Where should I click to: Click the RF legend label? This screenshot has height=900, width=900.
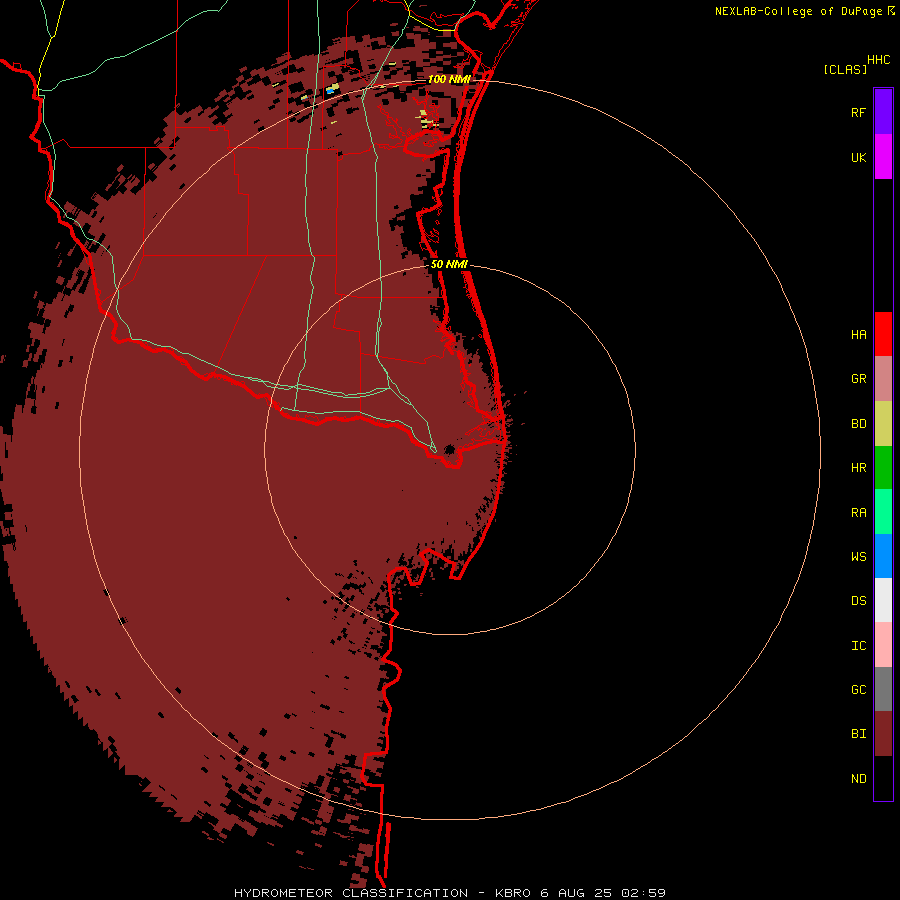tap(858, 112)
